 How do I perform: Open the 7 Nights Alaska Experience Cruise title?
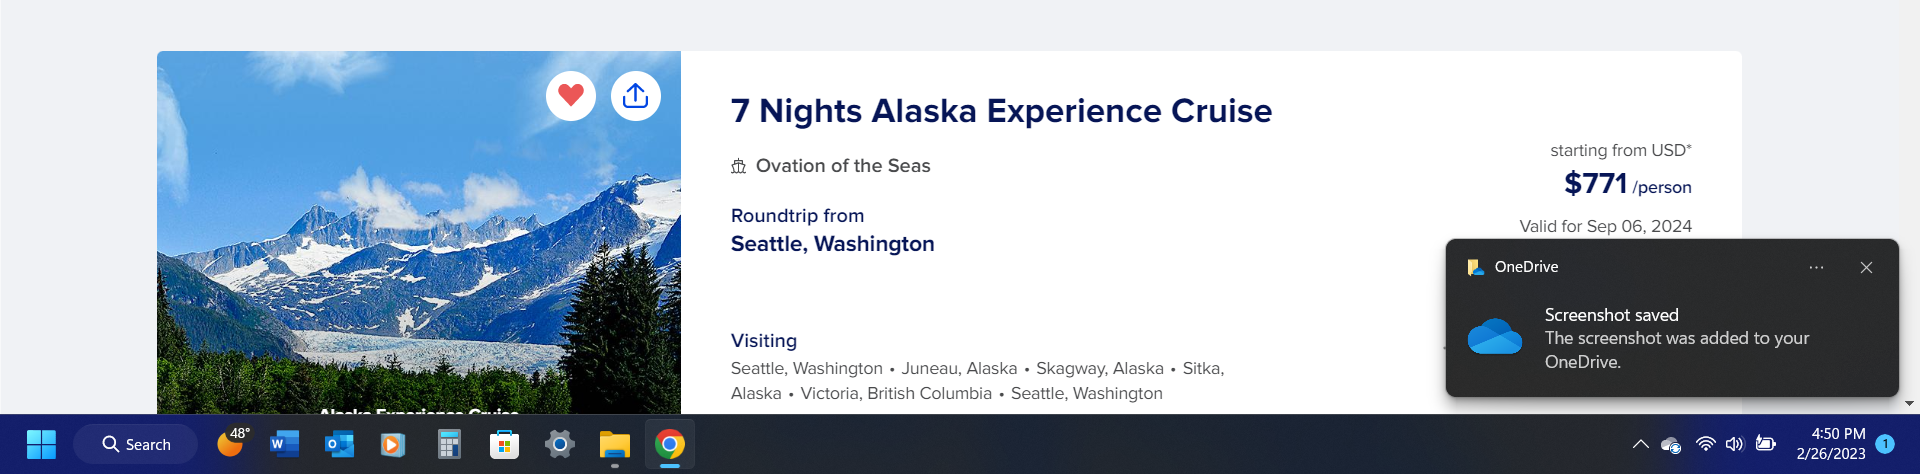coord(1001,111)
